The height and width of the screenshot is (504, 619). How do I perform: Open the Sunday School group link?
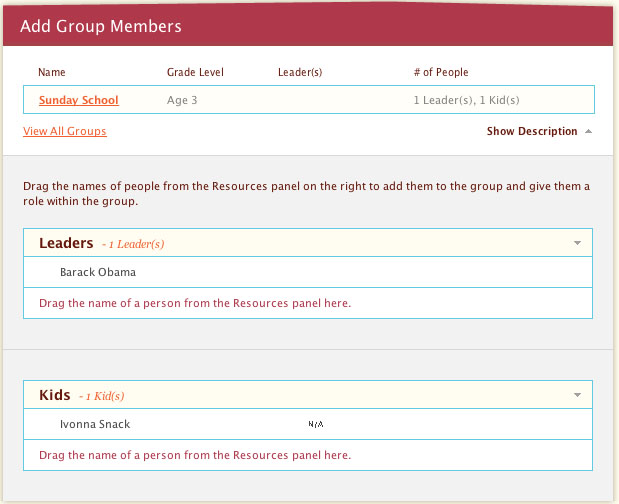point(78,100)
